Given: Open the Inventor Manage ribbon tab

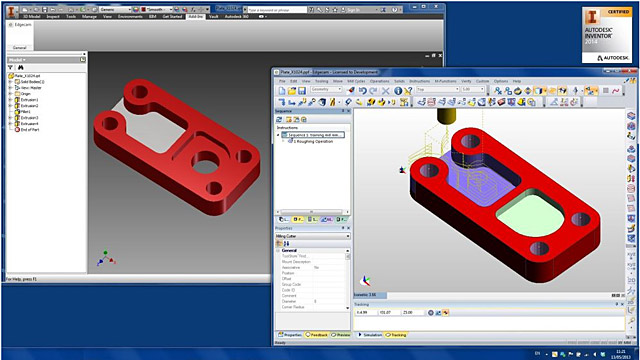Looking at the screenshot, I should (89, 16).
